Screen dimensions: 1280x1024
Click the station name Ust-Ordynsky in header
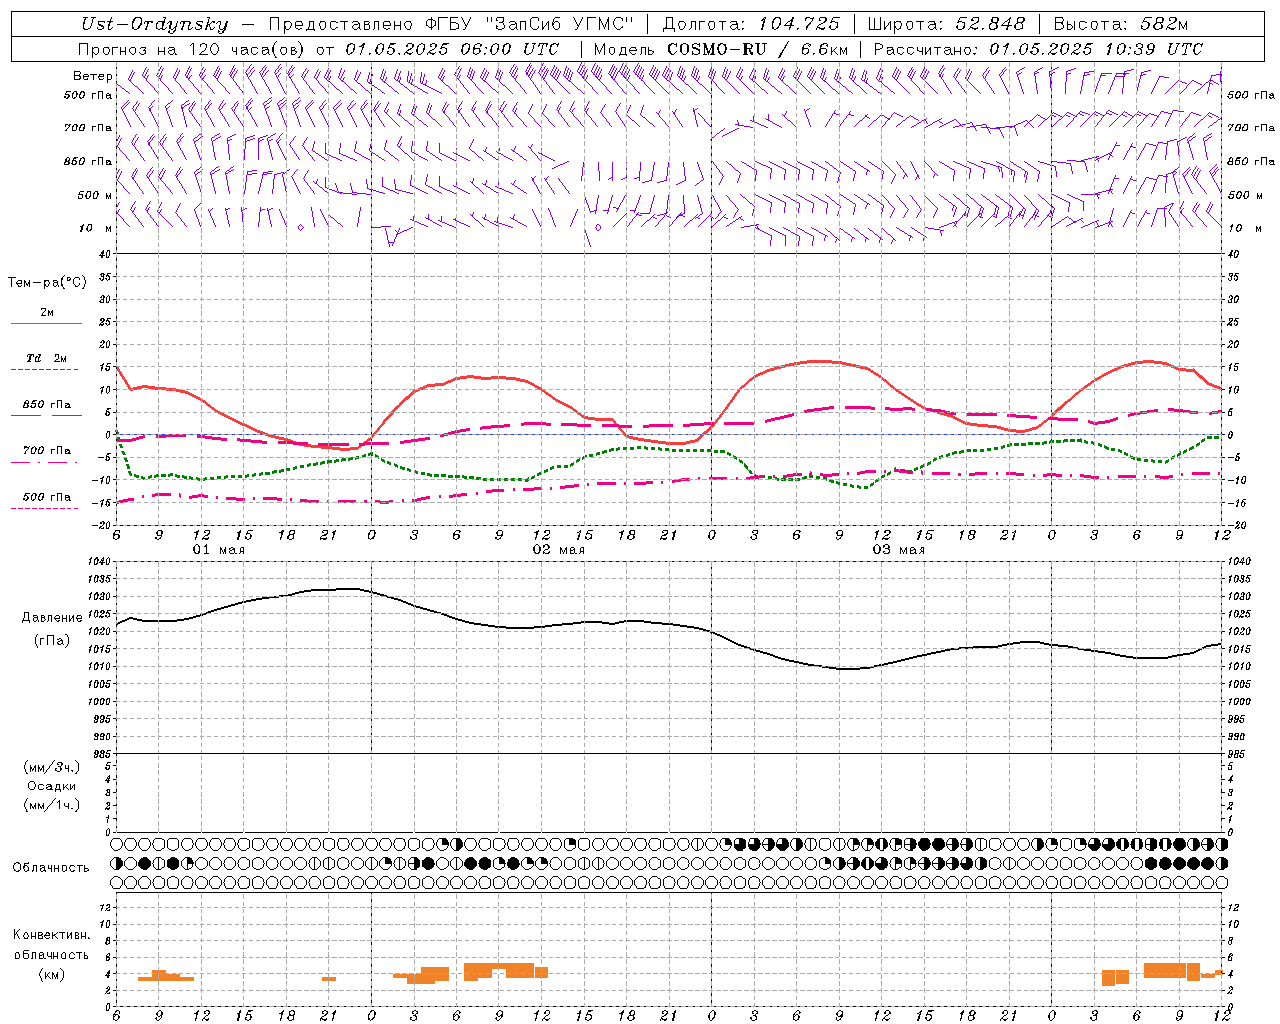tap(154, 24)
